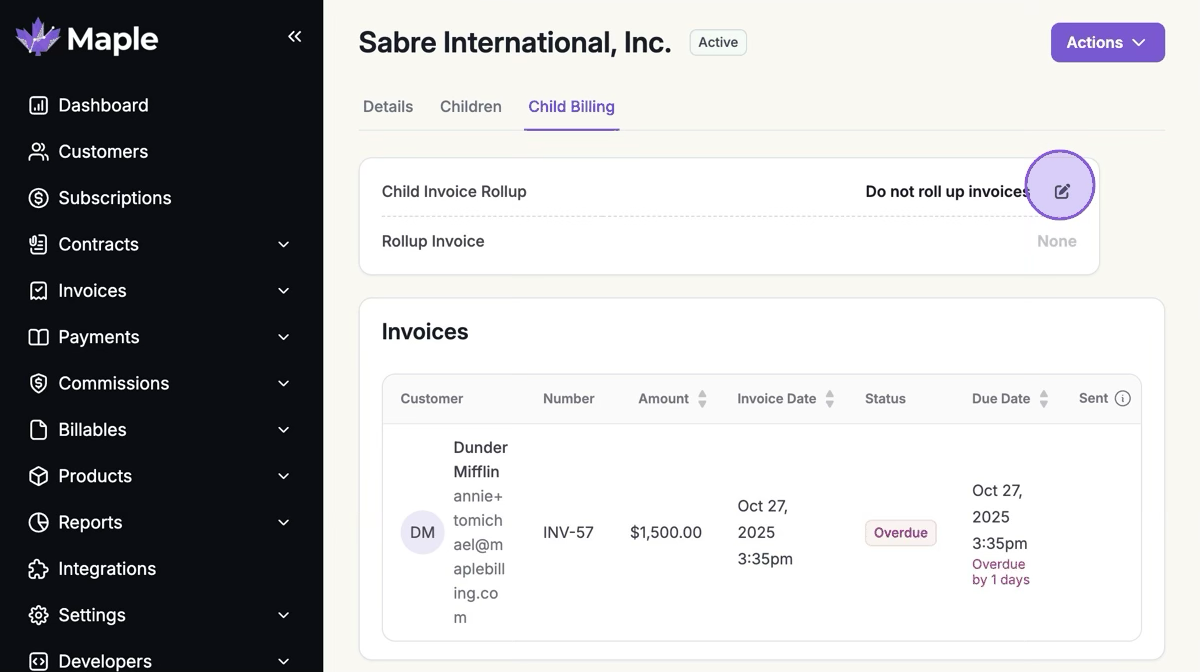The width and height of the screenshot is (1200, 672).
Task: Click the Dashboard icon in sidebar
Action: coord(38,105)
